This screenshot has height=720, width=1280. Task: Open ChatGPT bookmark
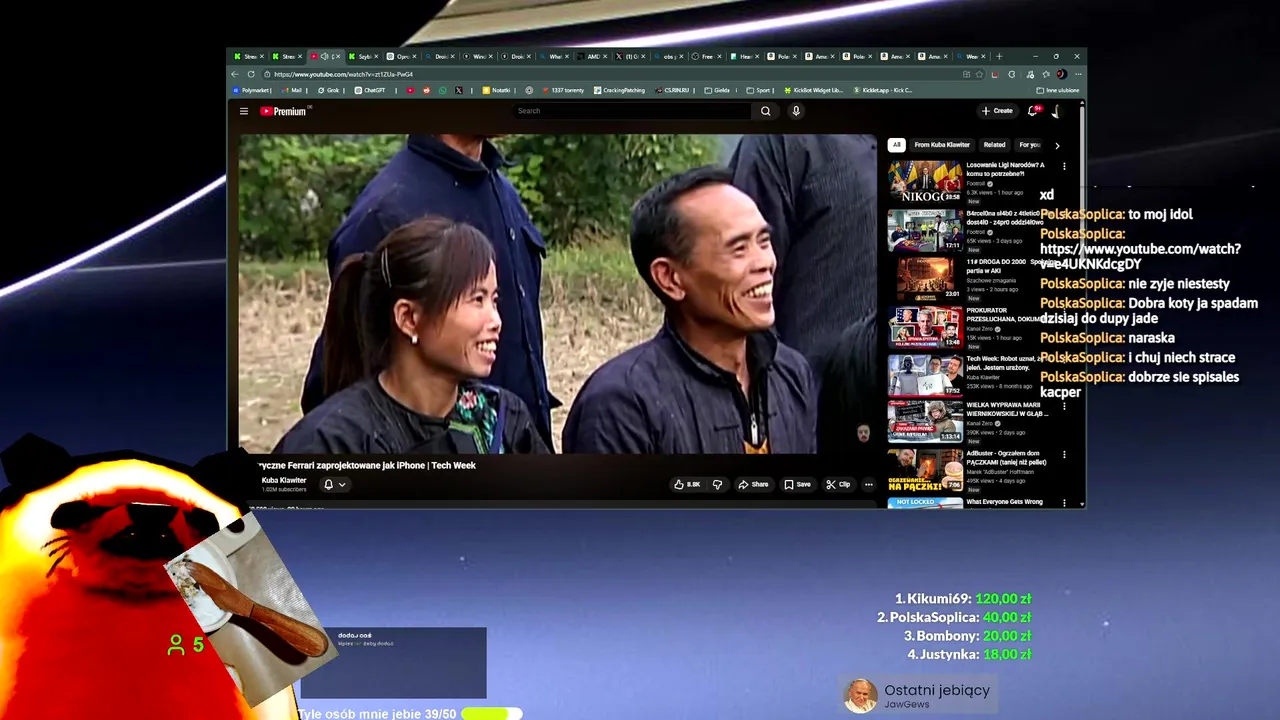click(x=370, y=90)
